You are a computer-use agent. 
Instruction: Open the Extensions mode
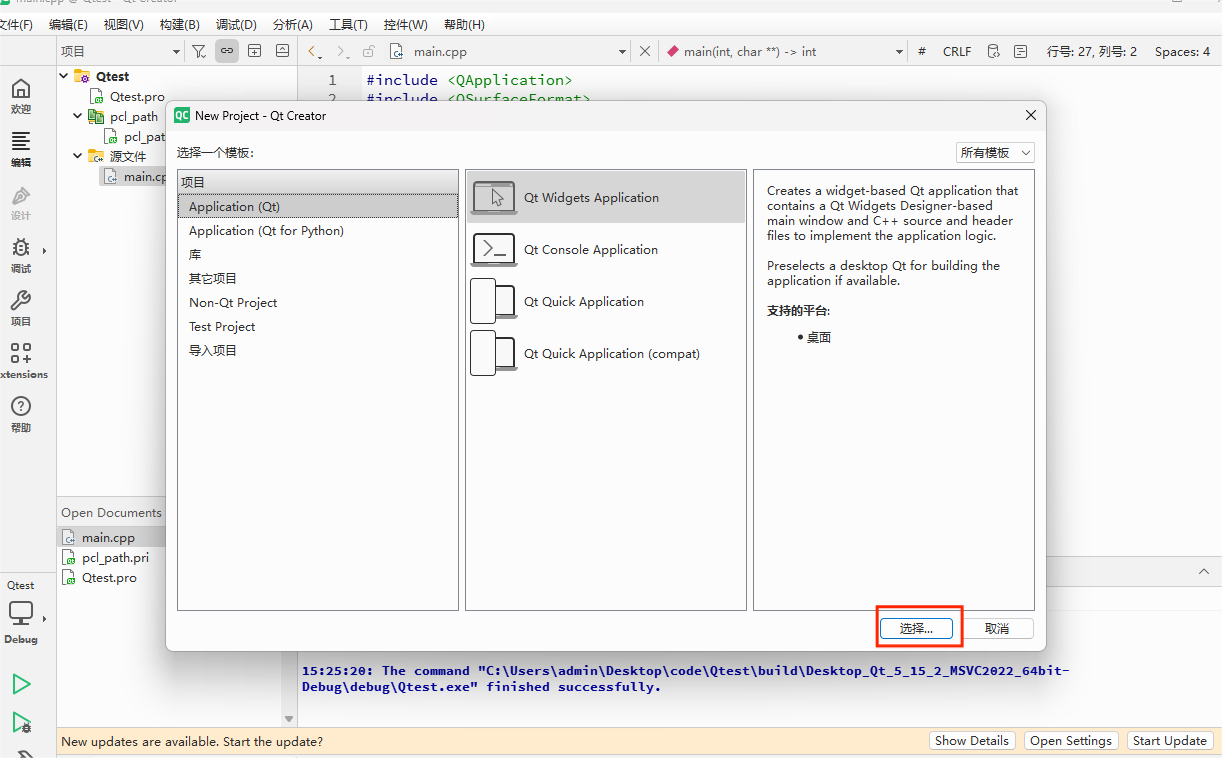pos(20,361)
